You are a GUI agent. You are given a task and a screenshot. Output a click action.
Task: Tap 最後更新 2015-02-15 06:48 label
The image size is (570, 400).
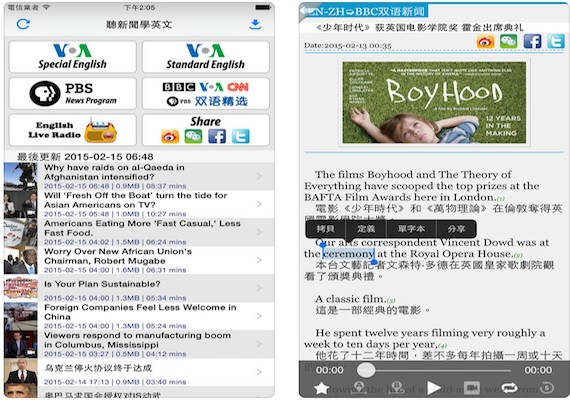(x=85, y=157)
